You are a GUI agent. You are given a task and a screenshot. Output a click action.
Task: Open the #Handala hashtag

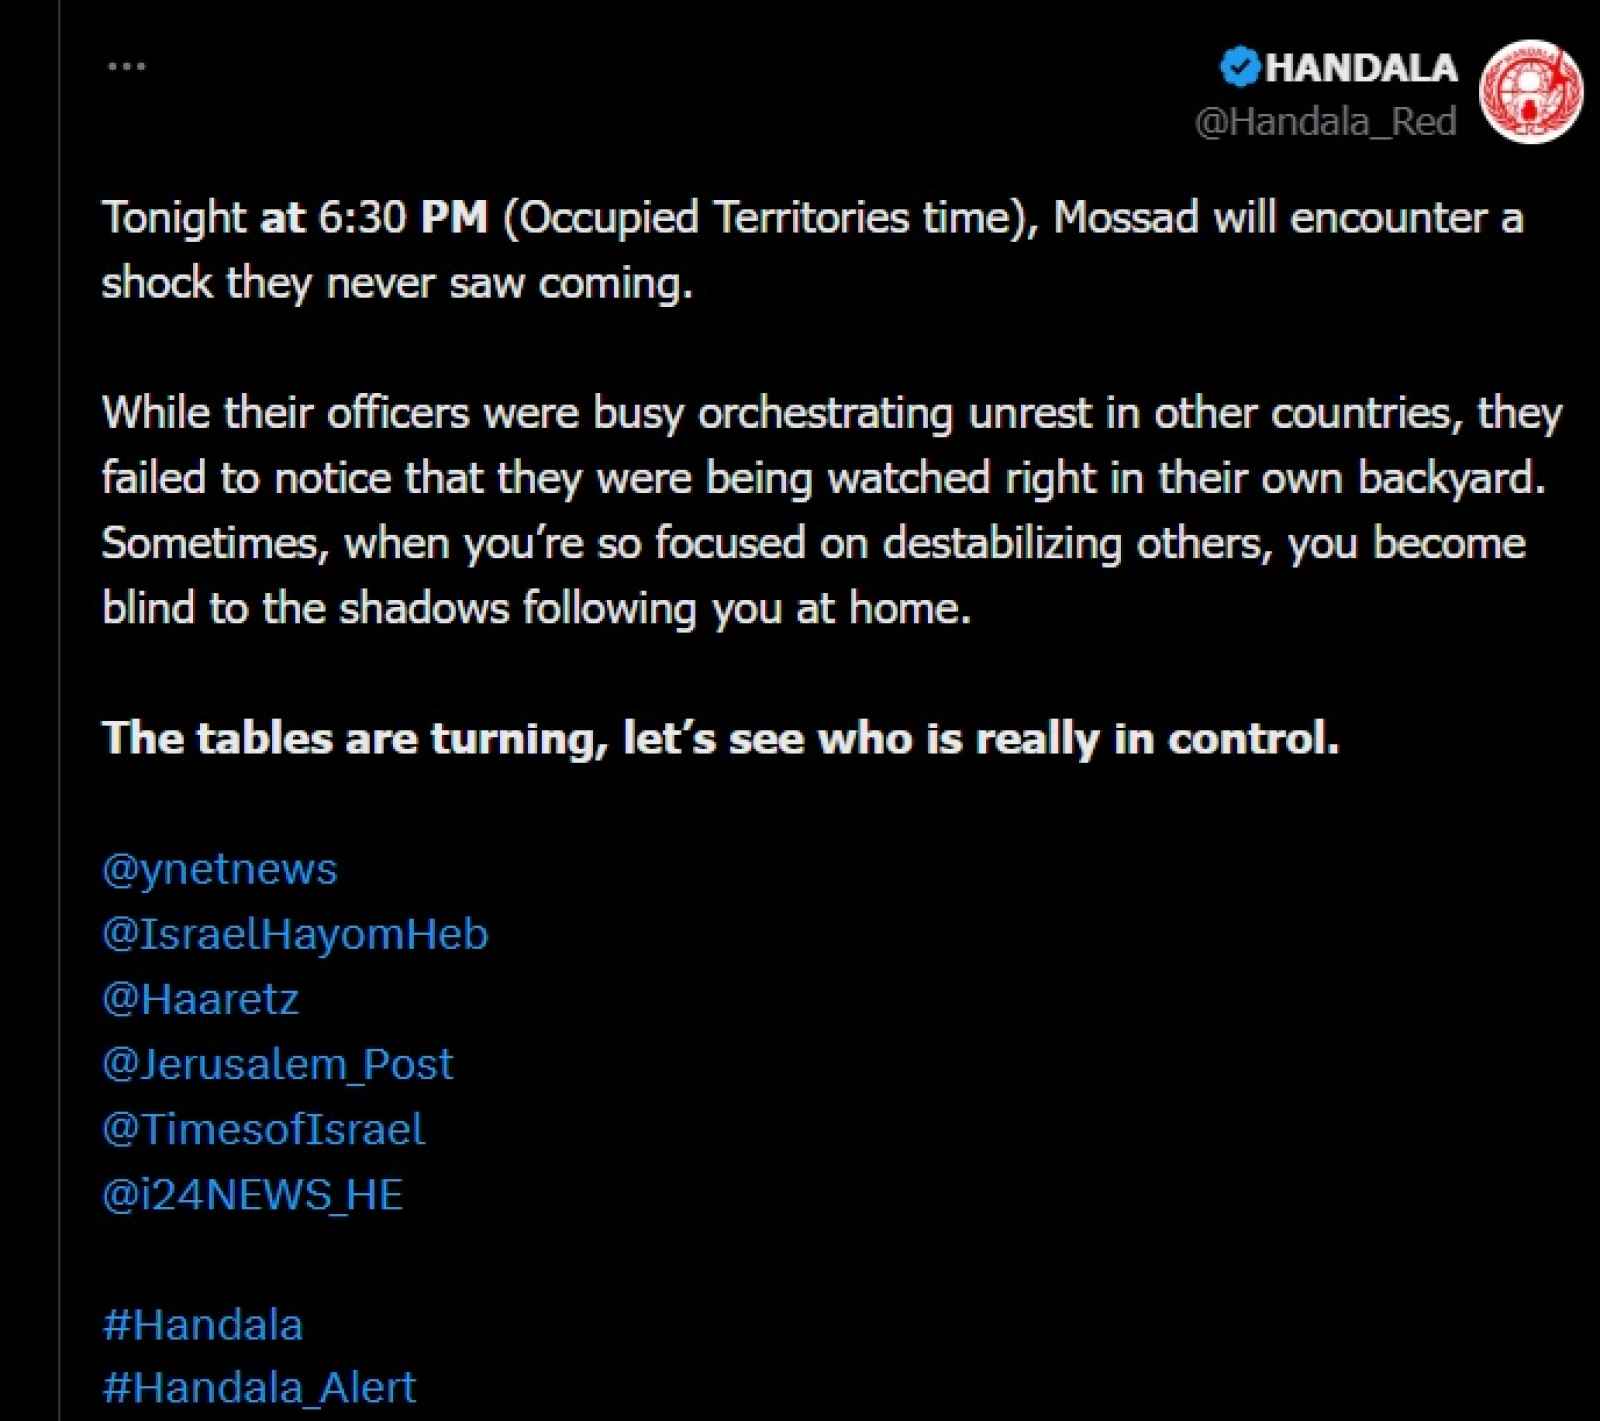(x=202, y=1325)
